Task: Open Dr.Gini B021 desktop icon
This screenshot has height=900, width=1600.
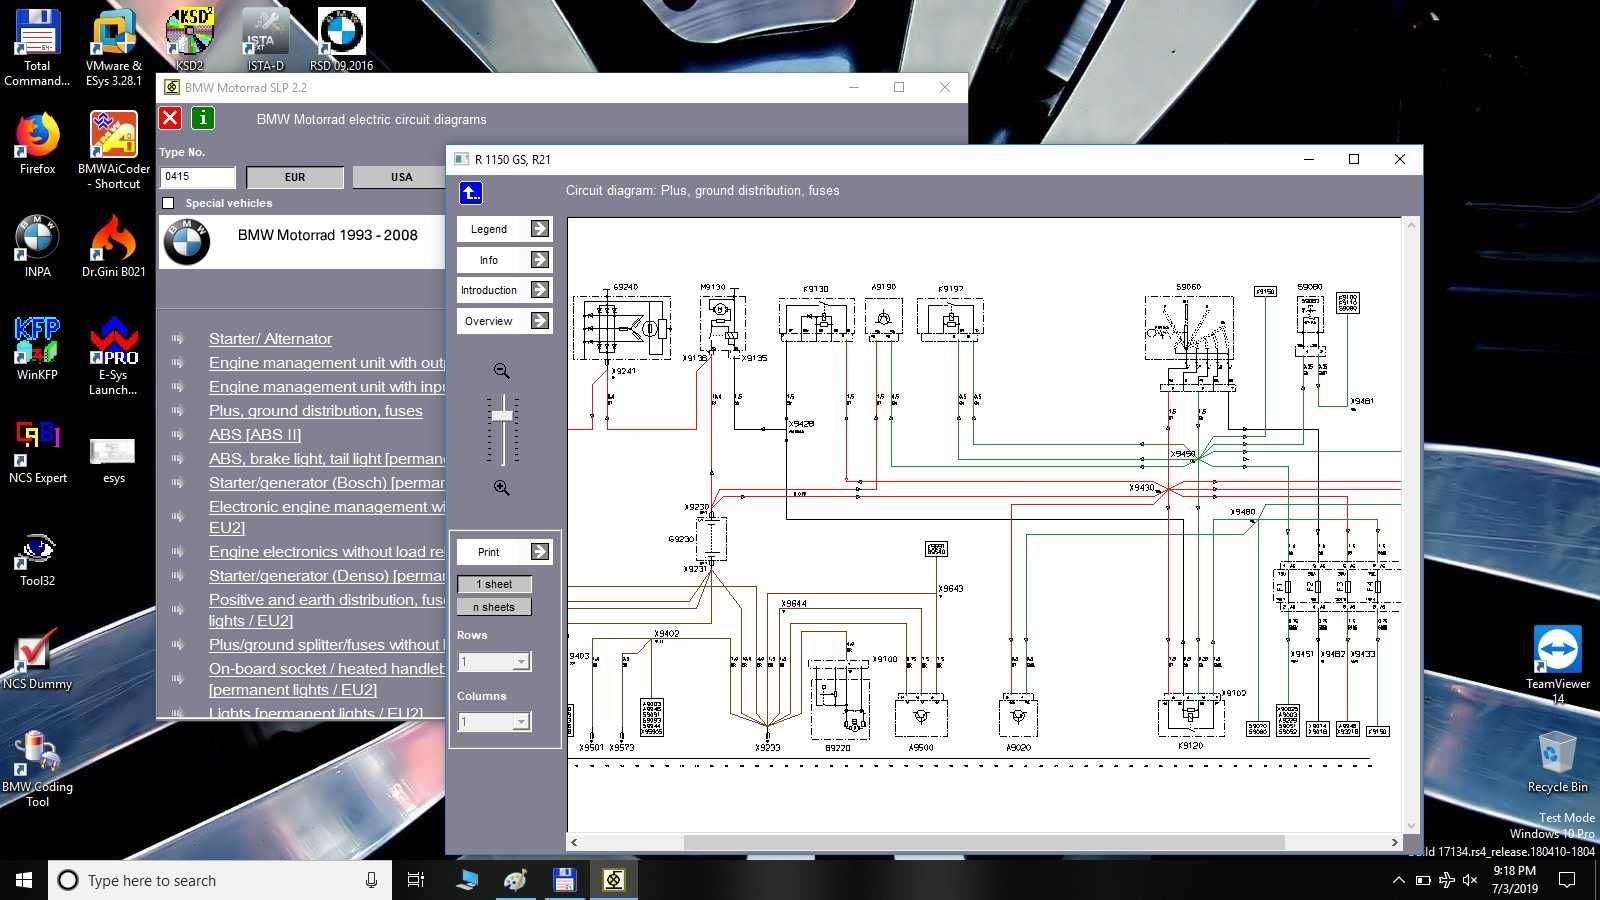Action: pyautogui.click(x=113, y=246)
